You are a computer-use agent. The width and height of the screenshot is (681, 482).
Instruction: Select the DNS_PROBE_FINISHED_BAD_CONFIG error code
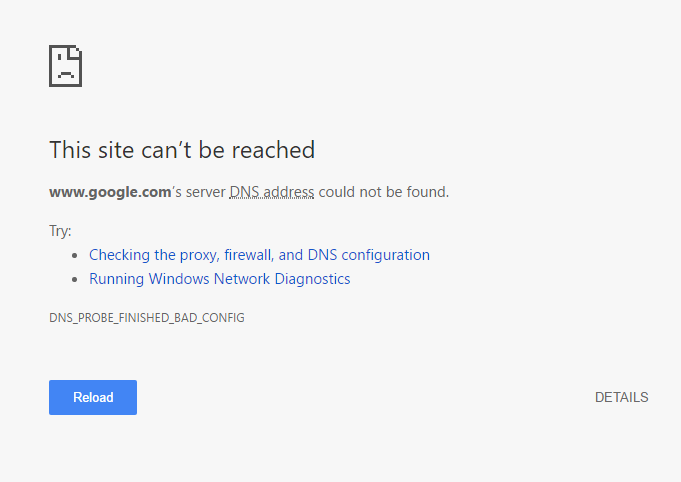(147, 318)
